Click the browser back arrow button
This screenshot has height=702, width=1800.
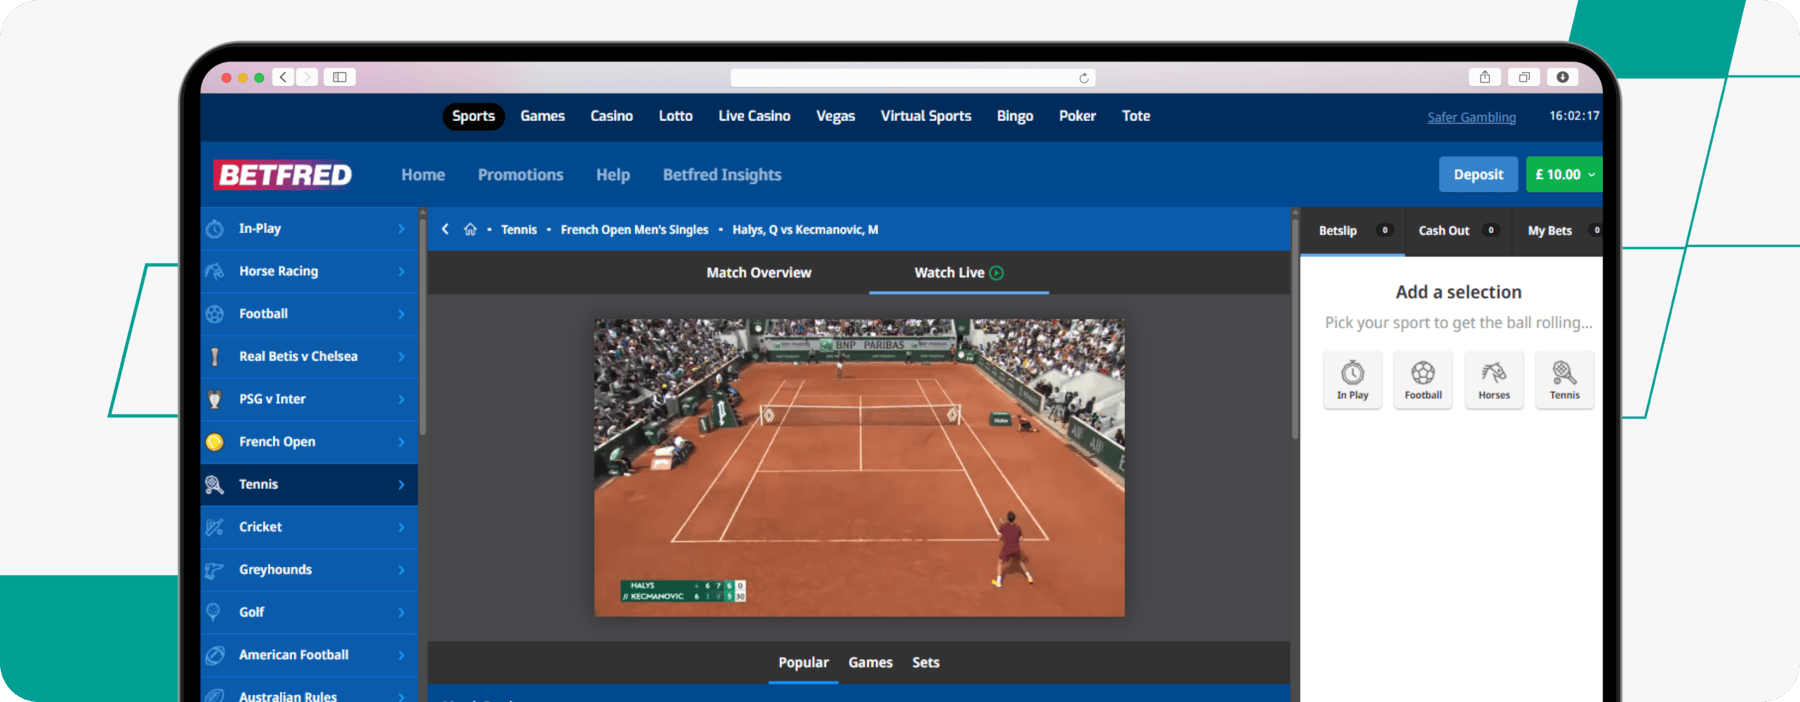284,77
